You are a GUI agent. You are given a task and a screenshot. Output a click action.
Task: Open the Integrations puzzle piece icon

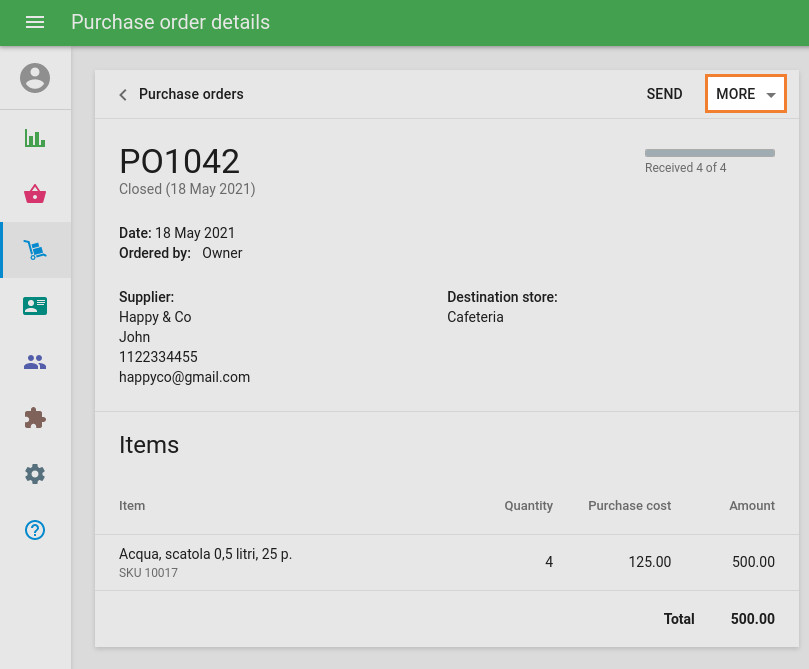pos(35,418)
